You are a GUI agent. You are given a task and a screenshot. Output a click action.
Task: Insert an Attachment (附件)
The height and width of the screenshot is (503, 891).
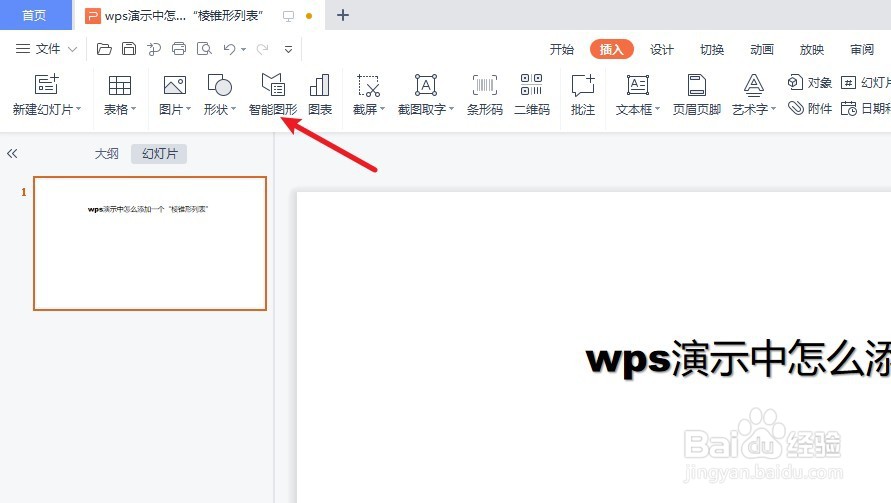click(810, 108)
